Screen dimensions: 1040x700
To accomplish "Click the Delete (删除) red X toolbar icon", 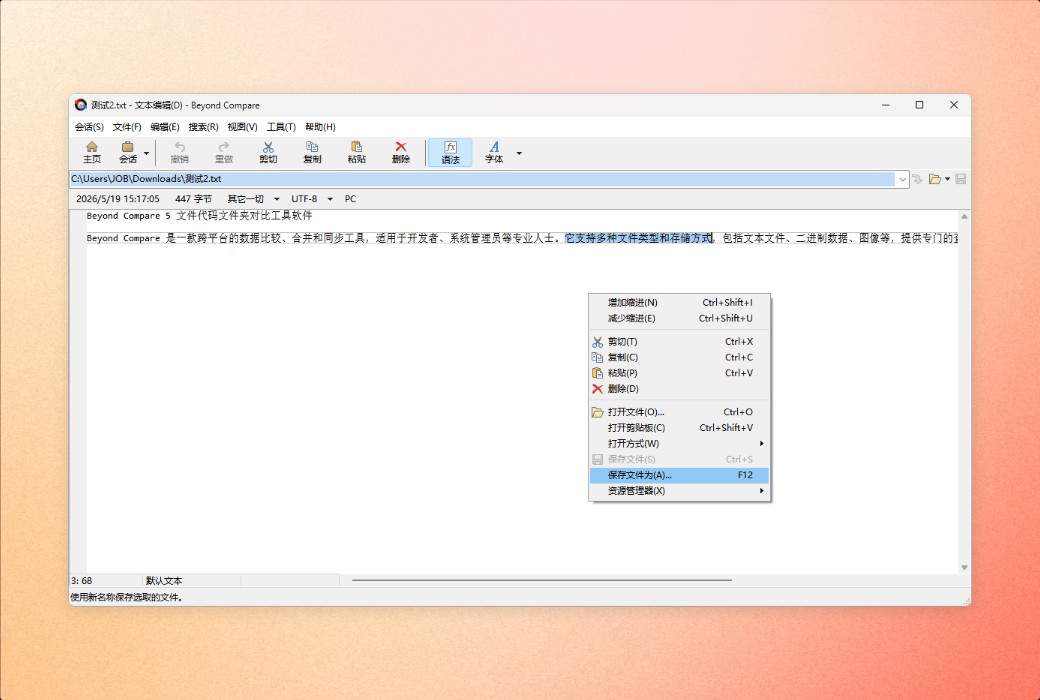I will point(401,152).
